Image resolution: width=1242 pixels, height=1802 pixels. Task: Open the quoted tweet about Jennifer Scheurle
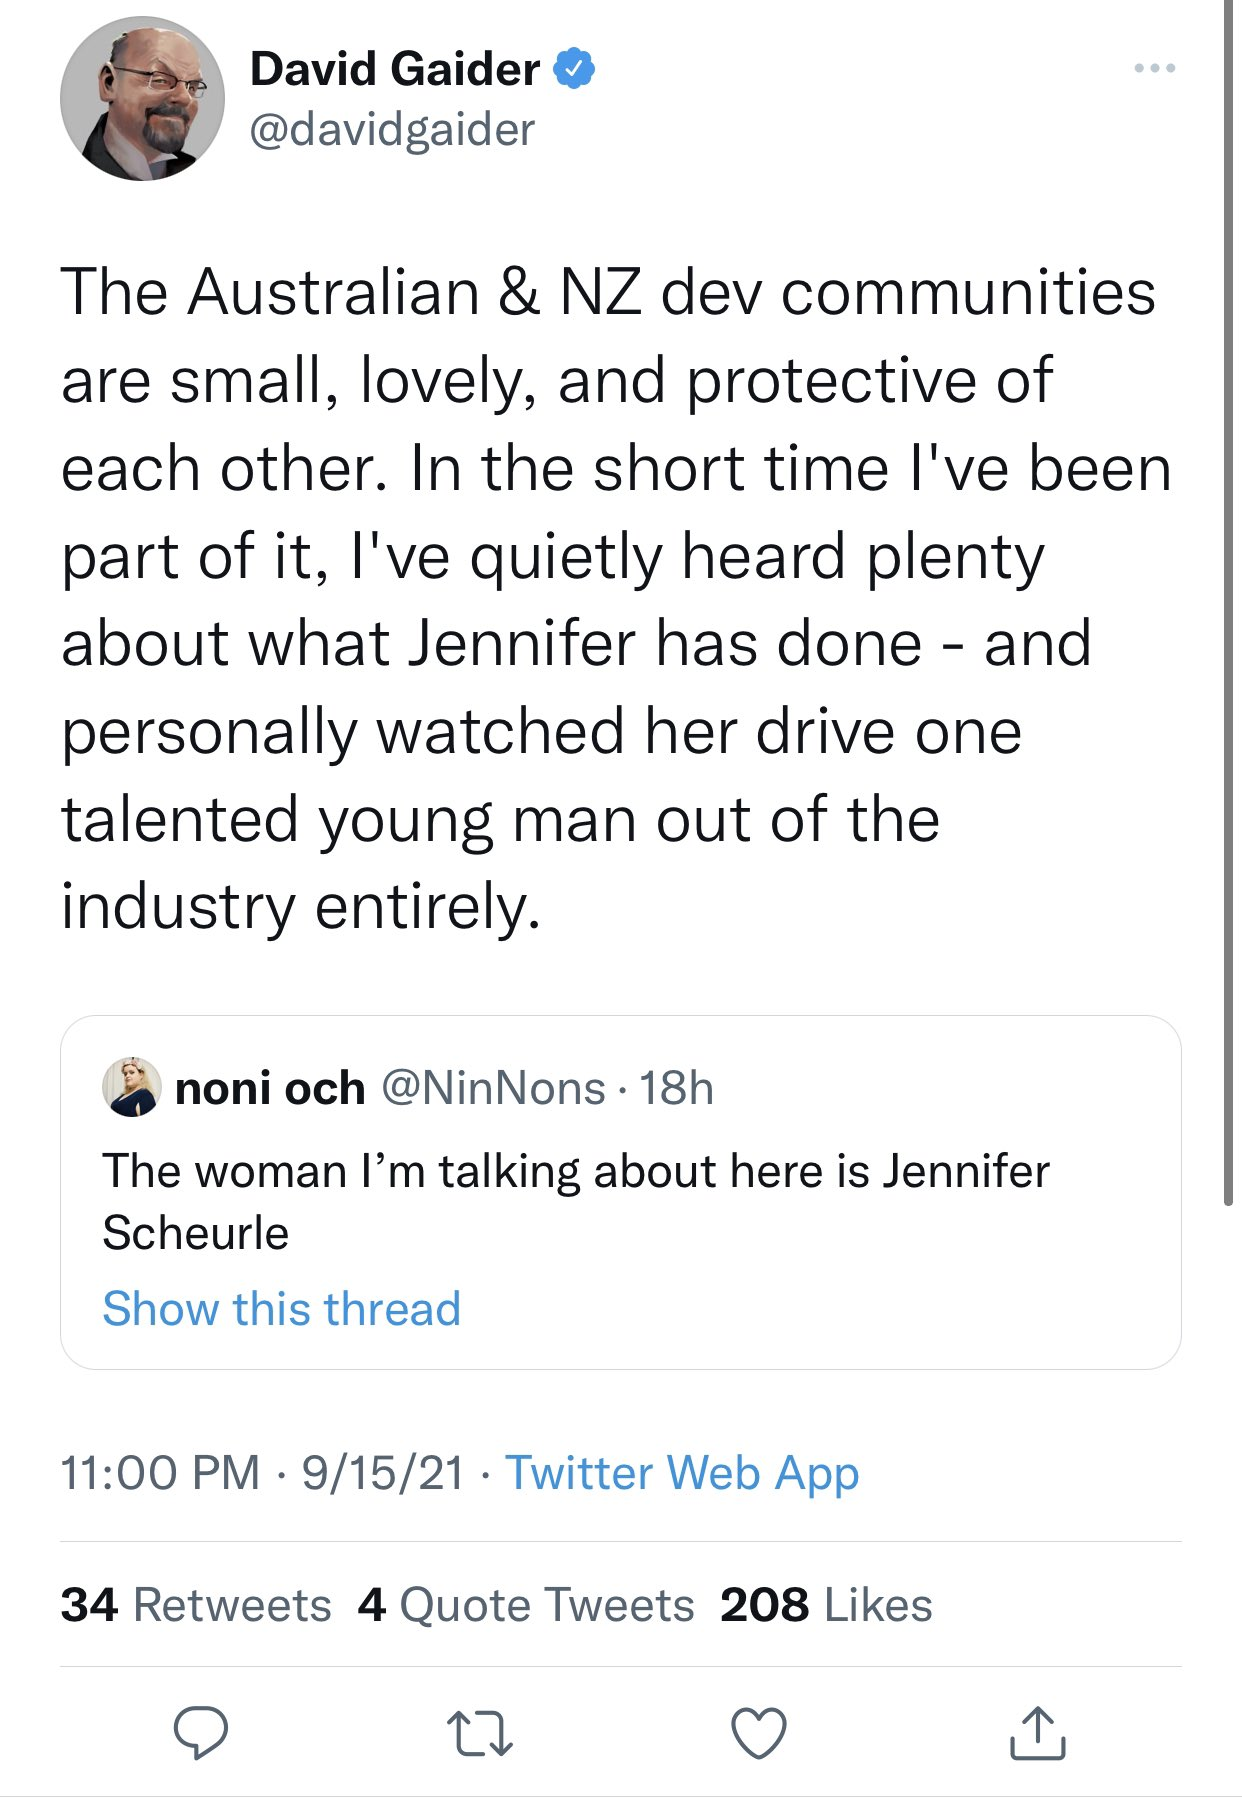[x=621, y=1192]
